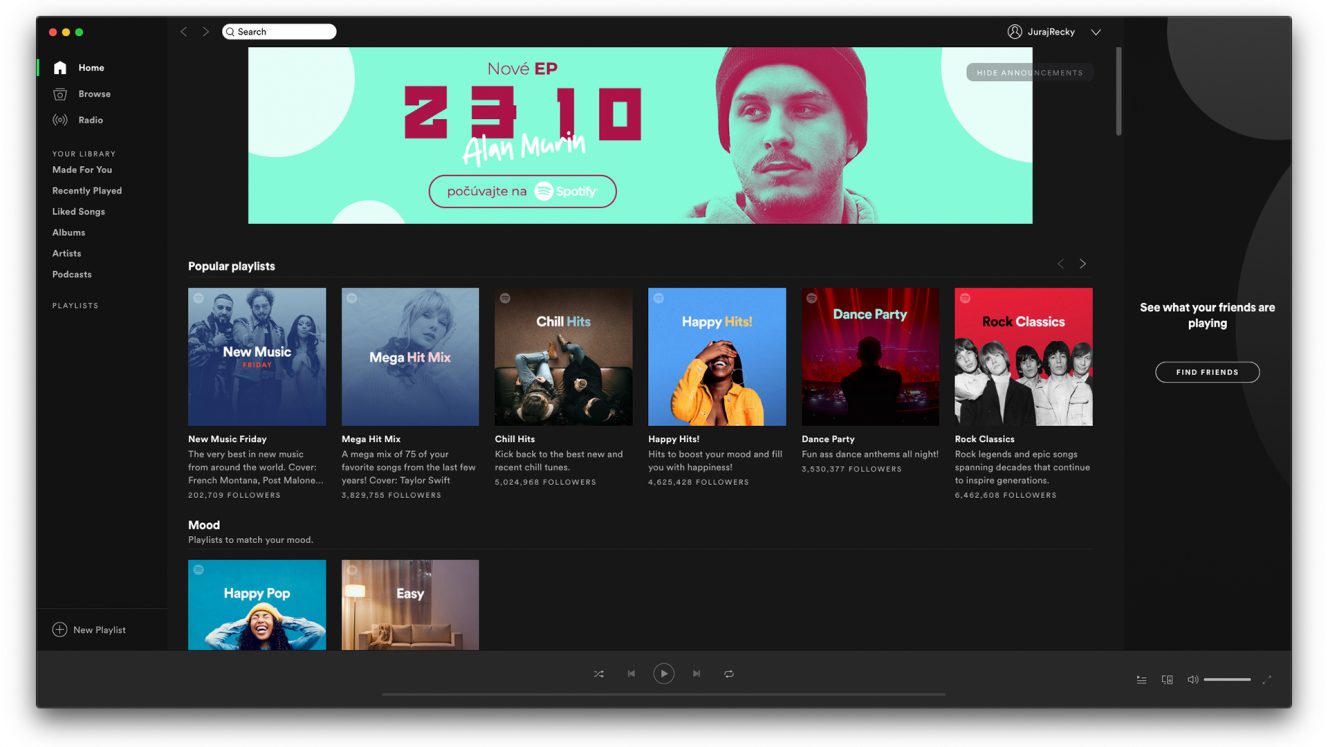Open Artists in library

coord(67,254)
